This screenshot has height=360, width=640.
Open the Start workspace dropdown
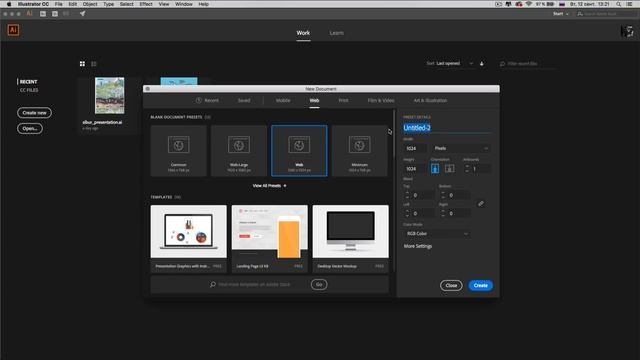561,14
